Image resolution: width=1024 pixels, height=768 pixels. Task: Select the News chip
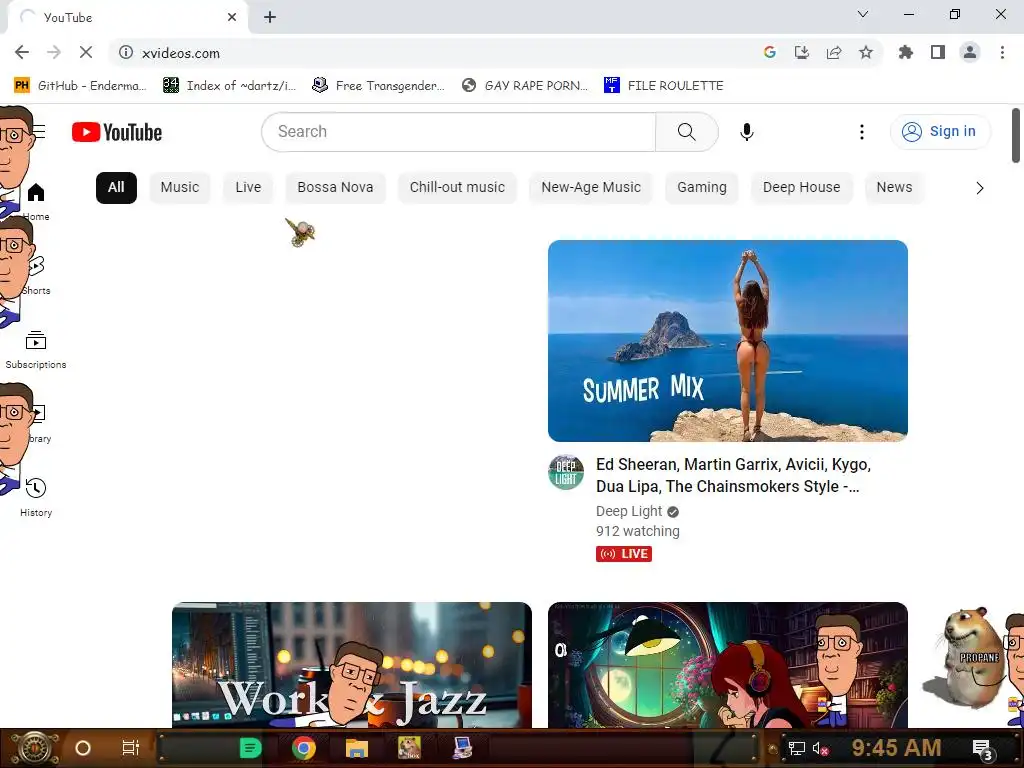pyautogui.click(x=894, y=187)
